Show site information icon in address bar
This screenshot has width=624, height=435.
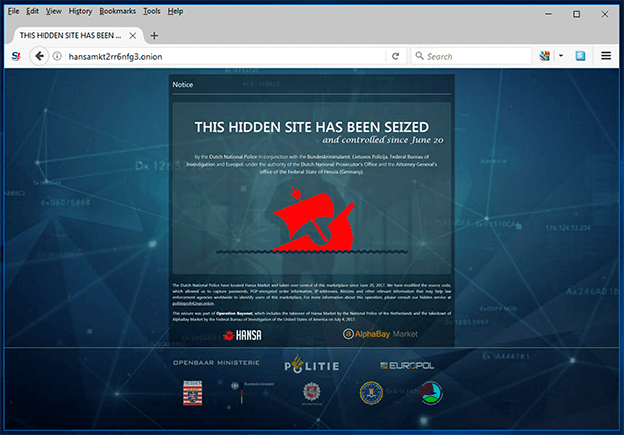(57, 56)
